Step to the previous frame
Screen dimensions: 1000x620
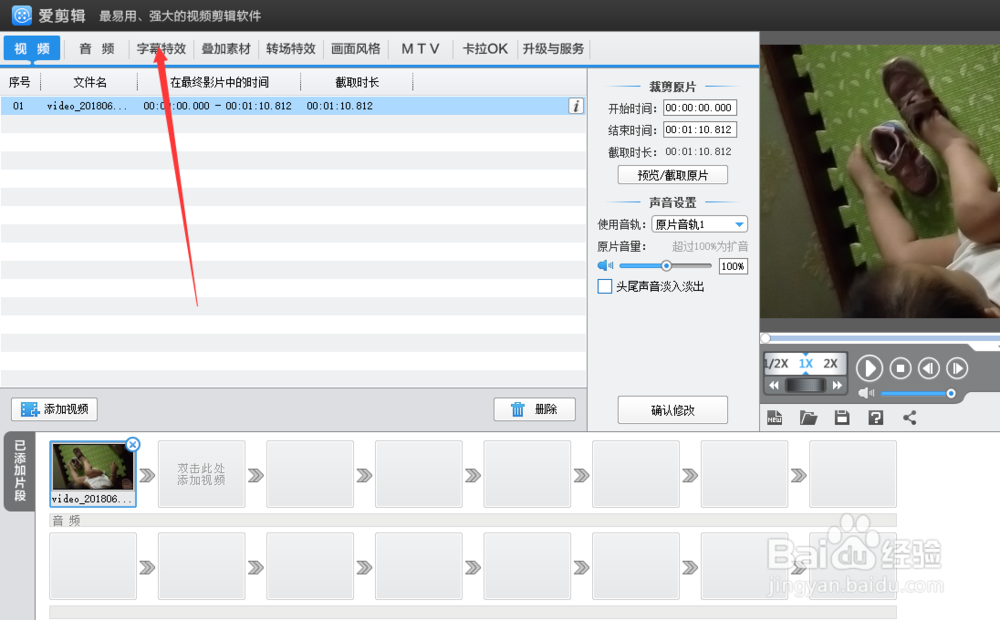tap(929, 368)
